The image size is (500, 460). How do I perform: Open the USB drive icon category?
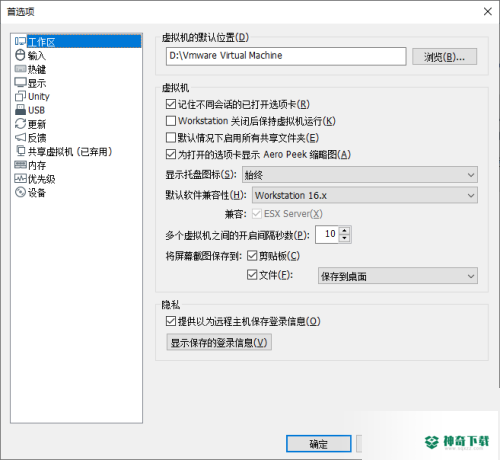(20, 110)
